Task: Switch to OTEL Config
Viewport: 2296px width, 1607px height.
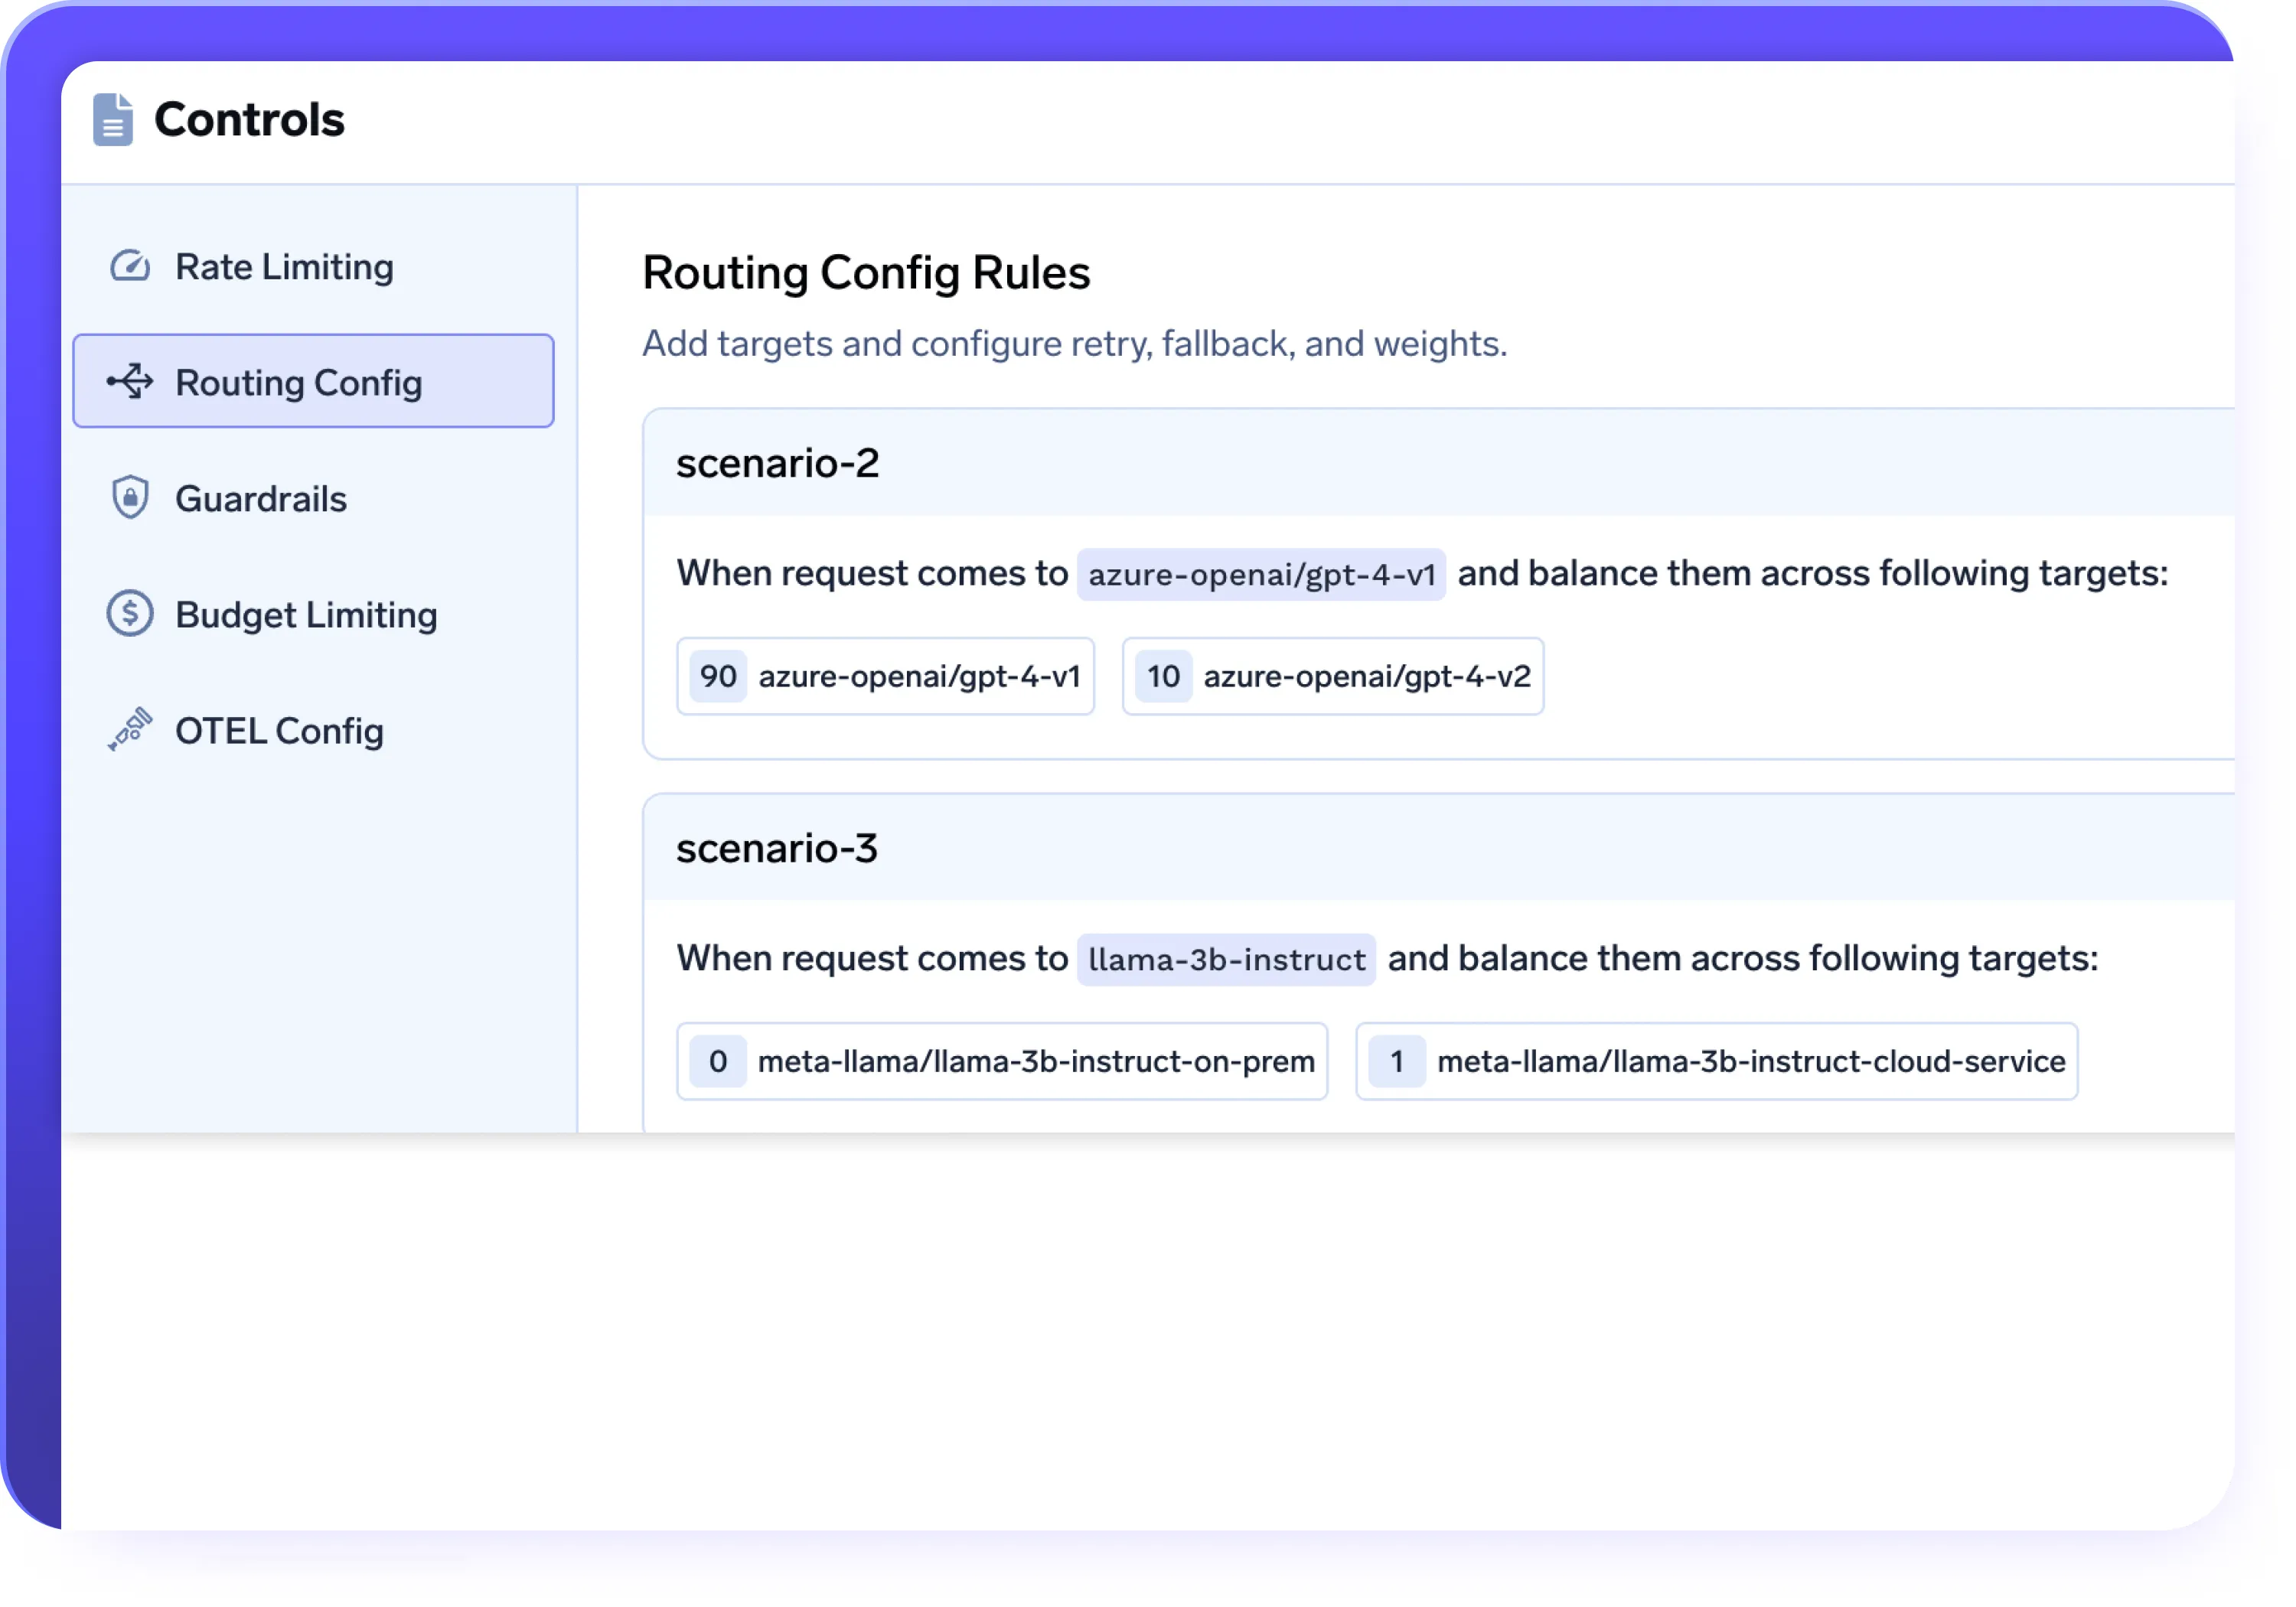Action: tap(279, 730)
